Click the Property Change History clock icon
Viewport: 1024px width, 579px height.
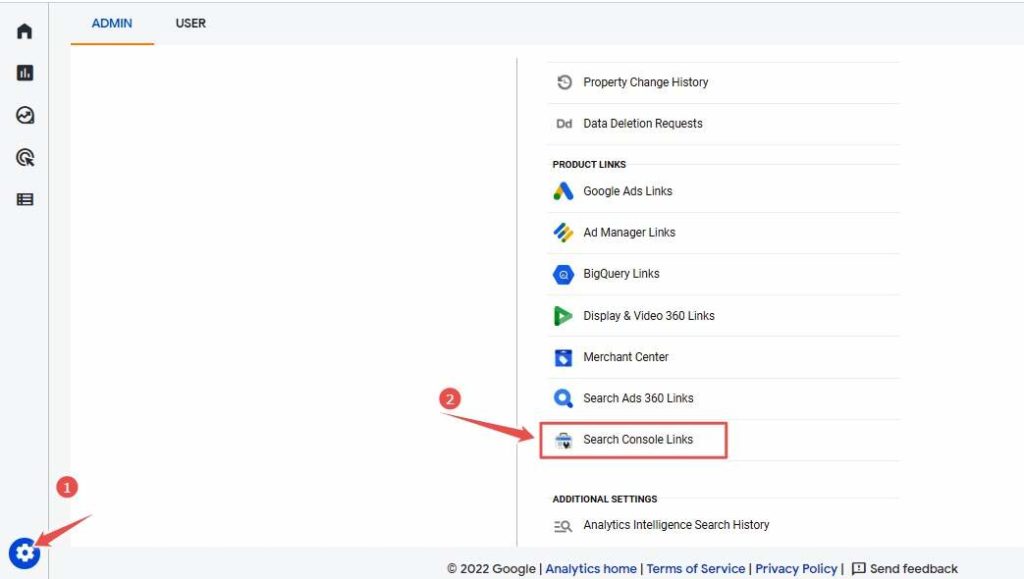(x=564, y=82)
